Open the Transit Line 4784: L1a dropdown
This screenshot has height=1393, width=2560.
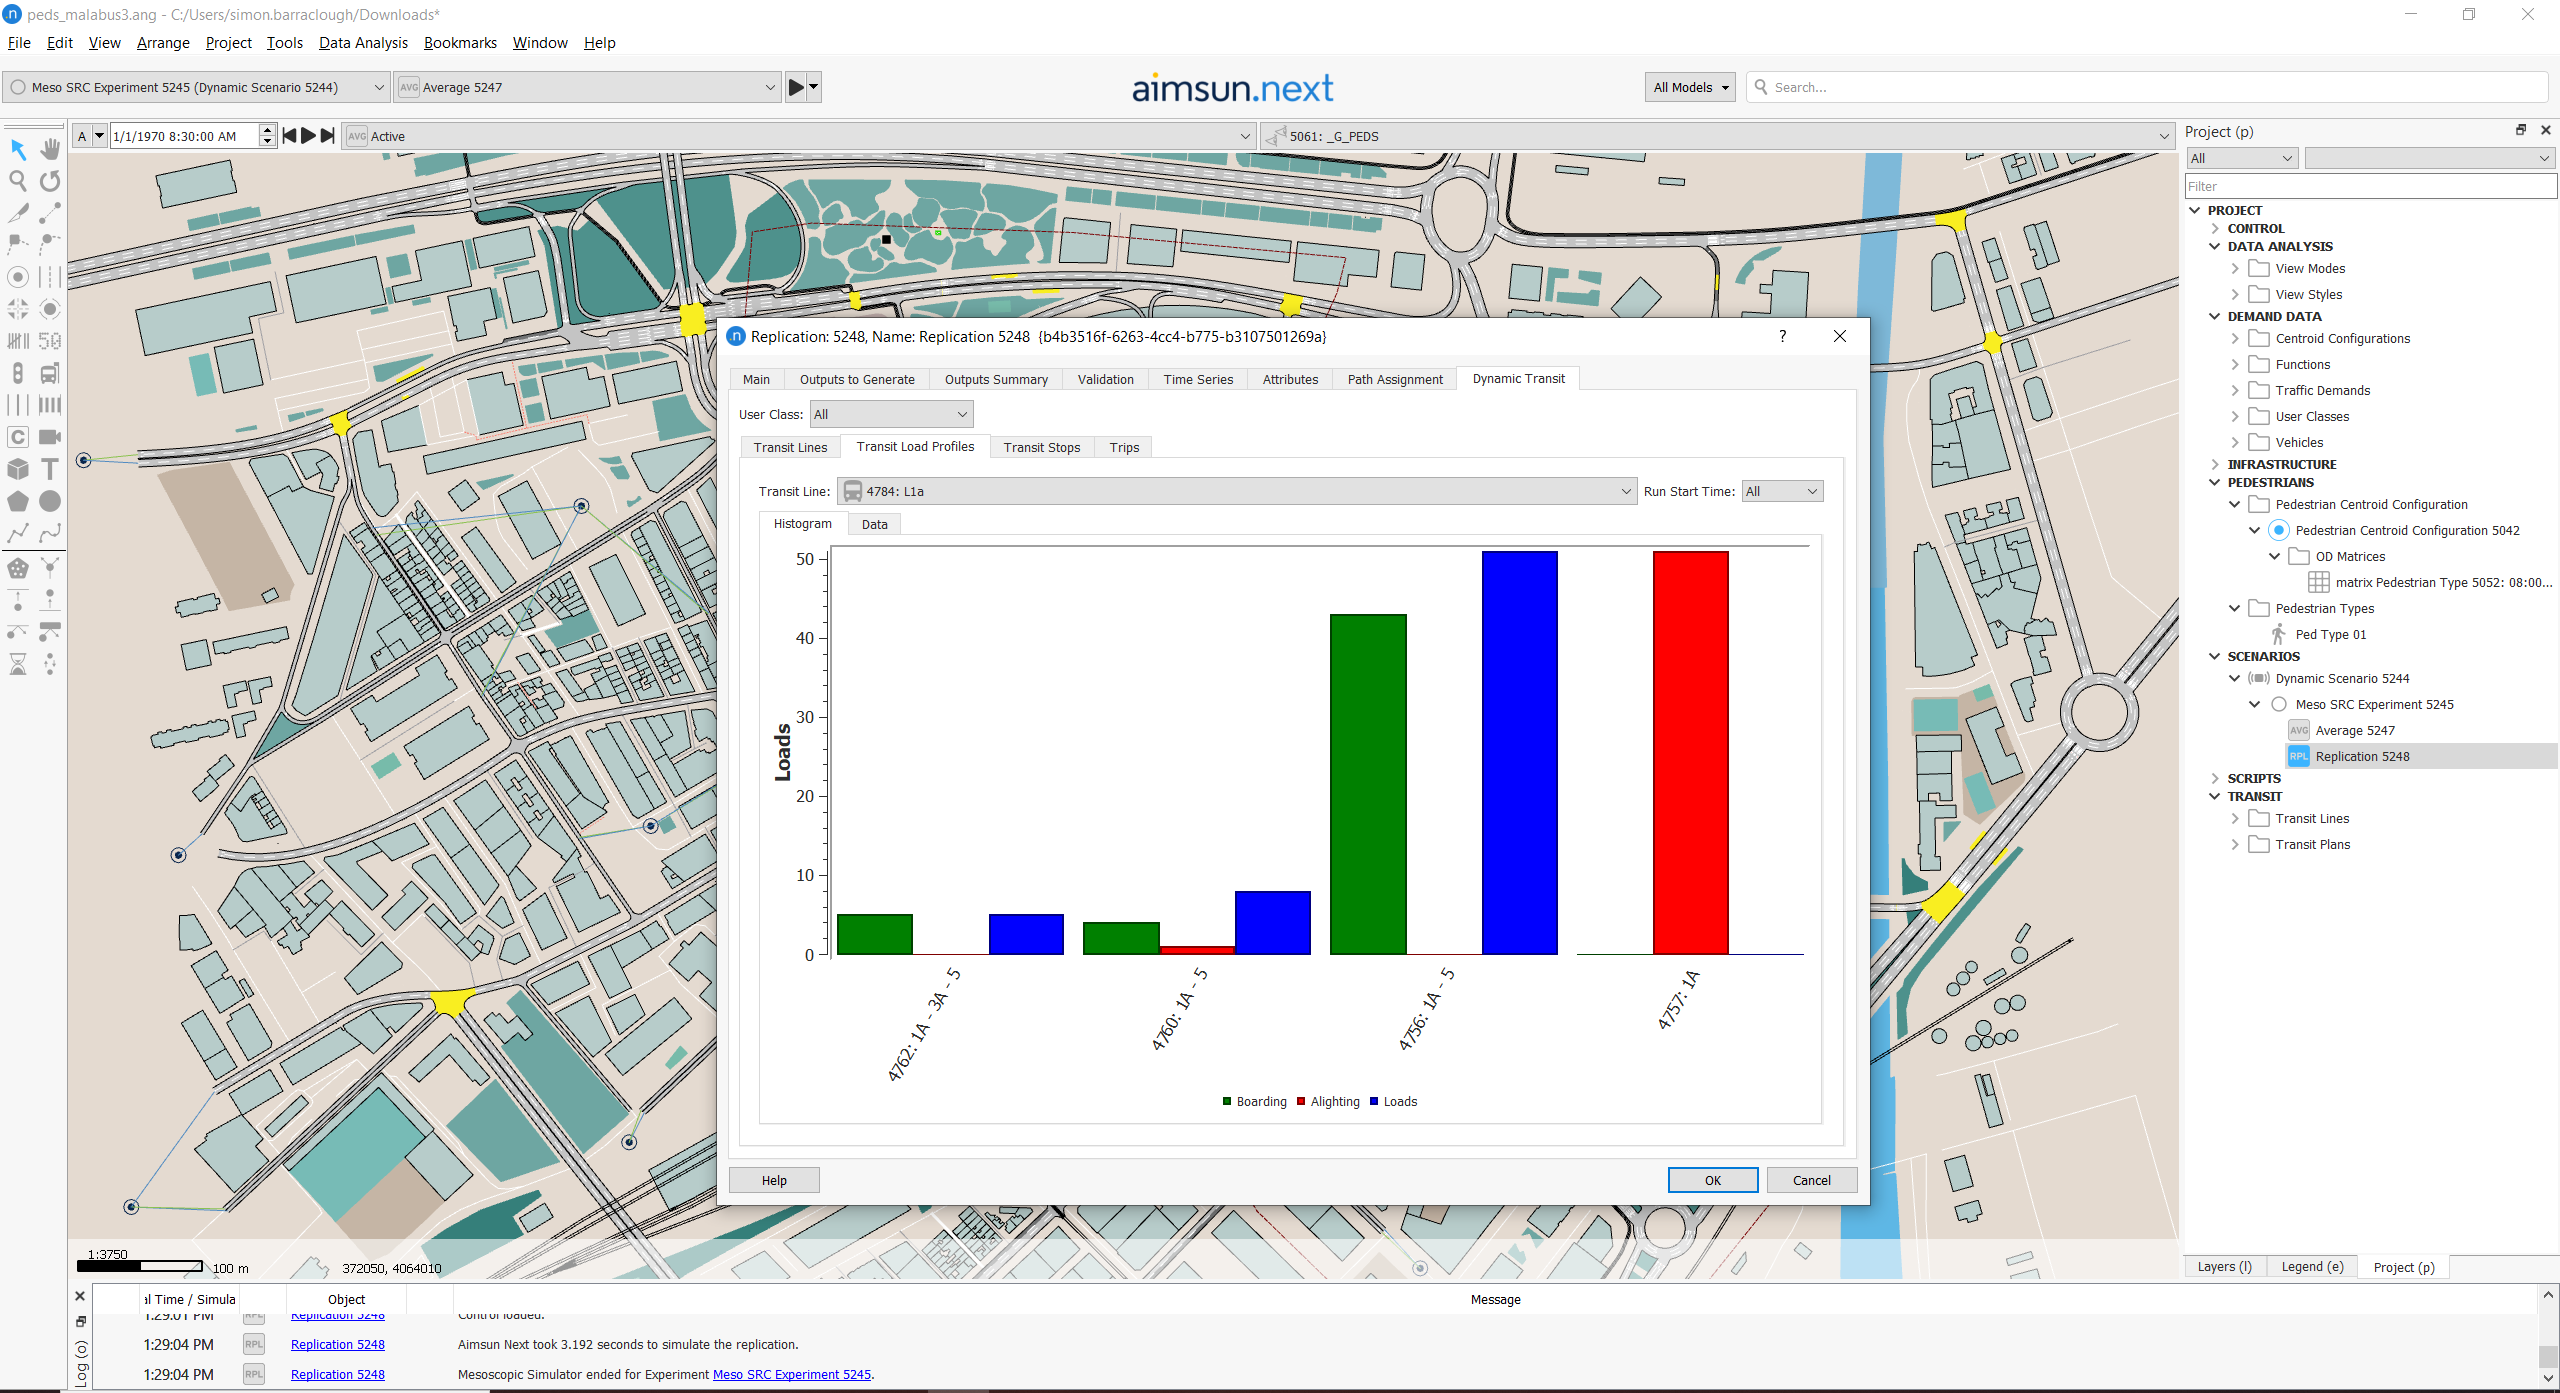[x=1237, y=491]
